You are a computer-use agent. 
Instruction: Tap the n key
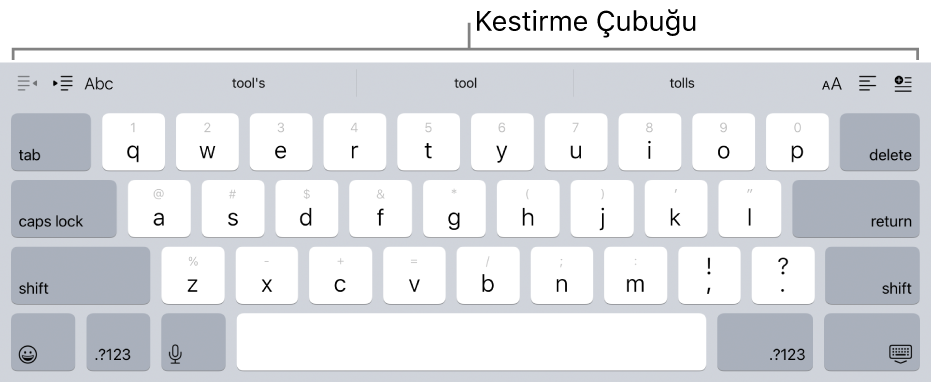pos(562,276)
